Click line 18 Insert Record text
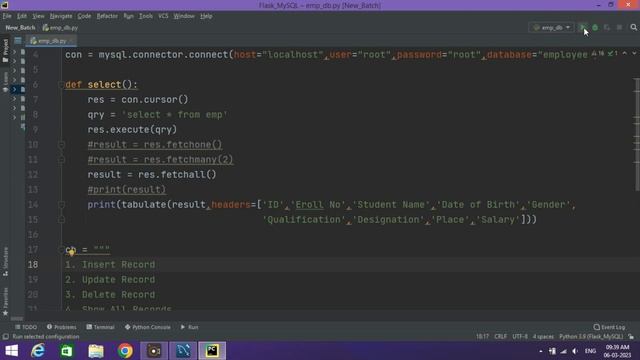The image size is (640, 360). coord(110,264)
